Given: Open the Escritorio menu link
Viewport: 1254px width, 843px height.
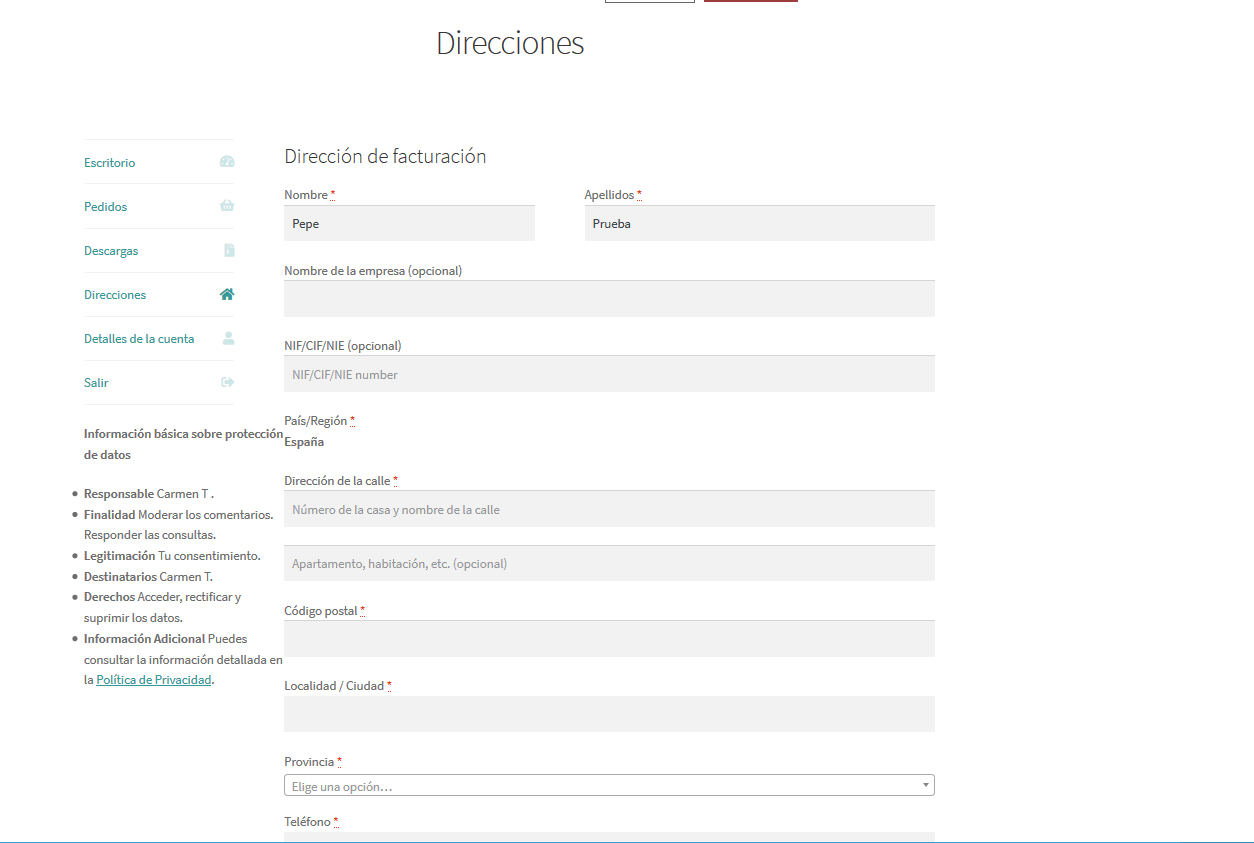Looking at the screenshot, I should (x=110, y=163).
